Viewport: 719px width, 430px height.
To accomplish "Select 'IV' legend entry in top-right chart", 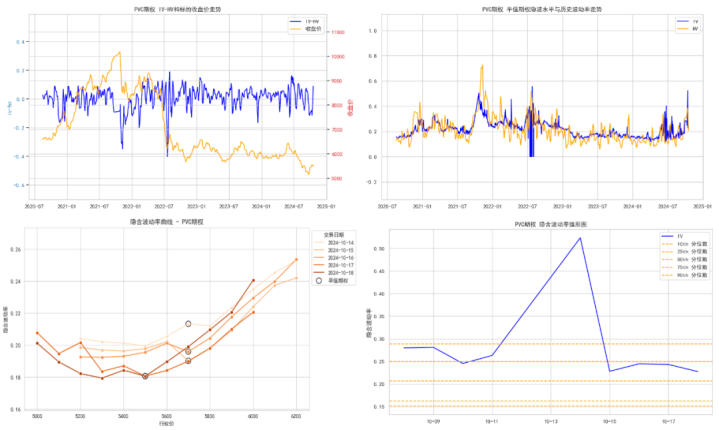I will coord(688,22).
